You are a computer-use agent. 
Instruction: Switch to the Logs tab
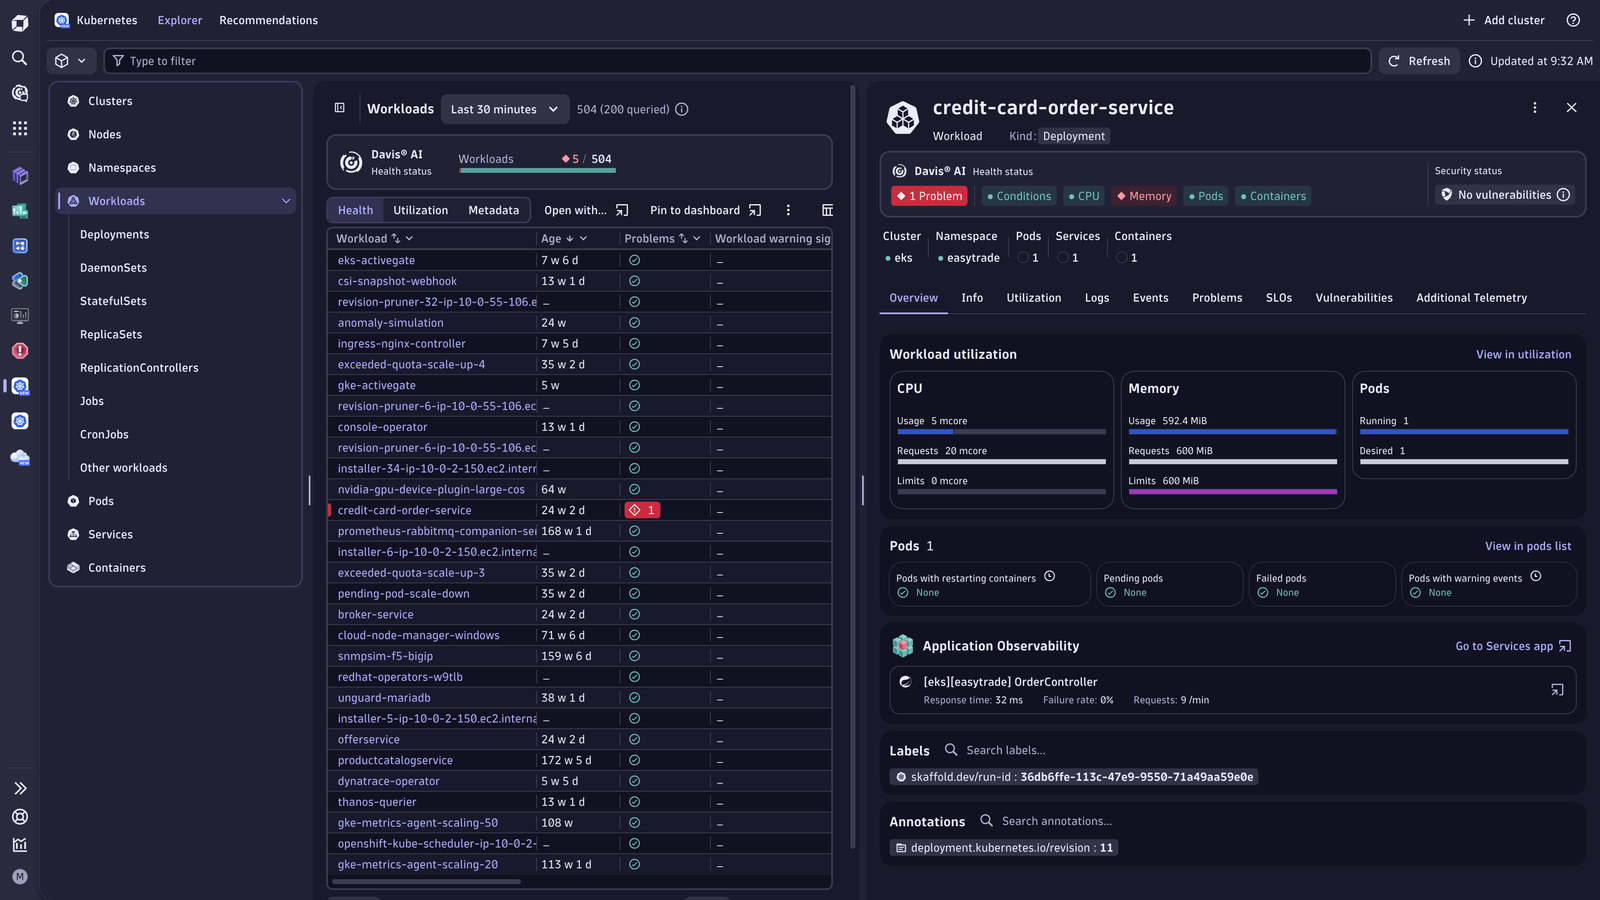(x=1097, y=298)
